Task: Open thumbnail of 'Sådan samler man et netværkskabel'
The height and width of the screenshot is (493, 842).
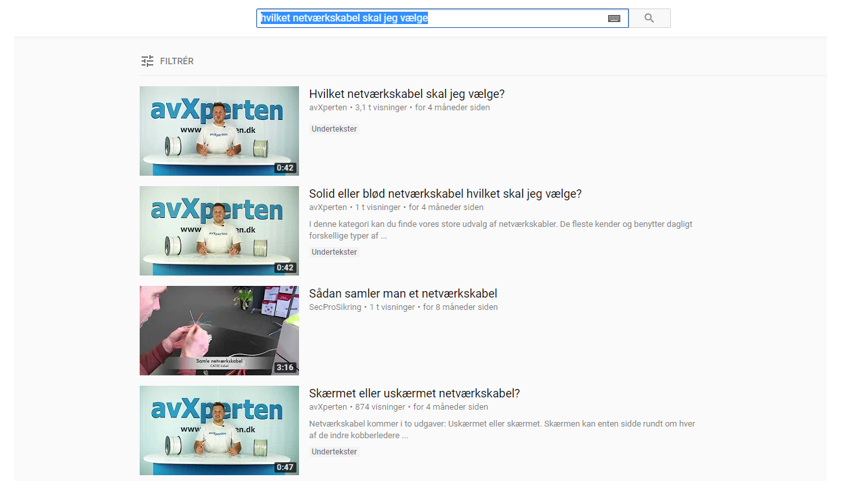Action: [219, 330]
